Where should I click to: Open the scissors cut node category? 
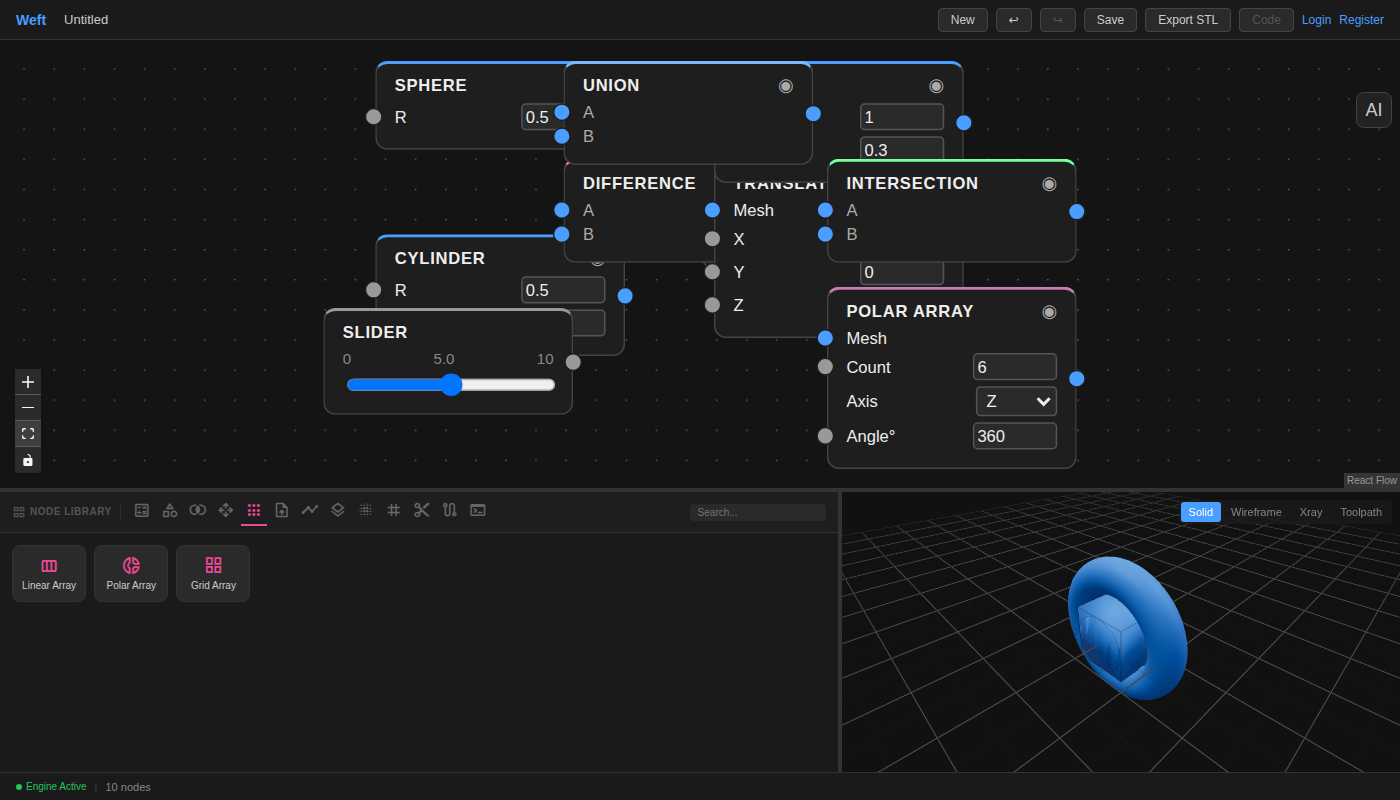(421, 510)
